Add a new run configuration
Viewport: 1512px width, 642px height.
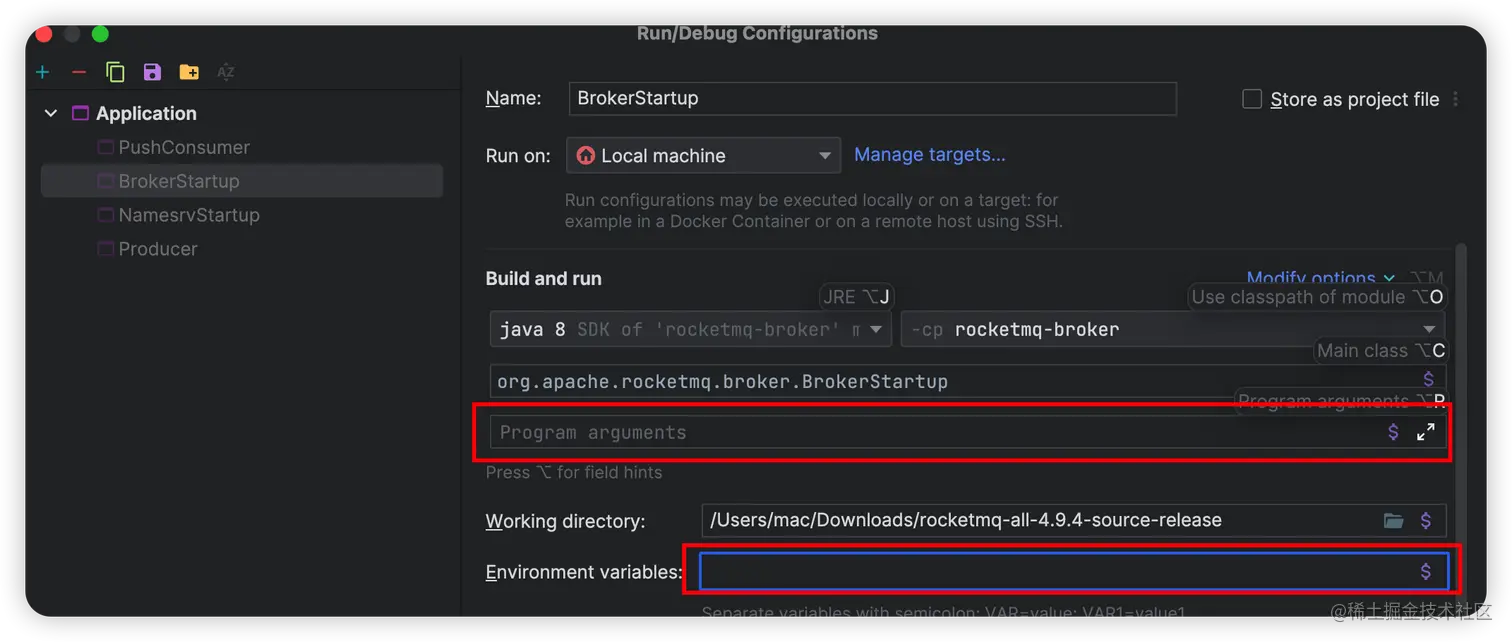click(x=42, y=72)
